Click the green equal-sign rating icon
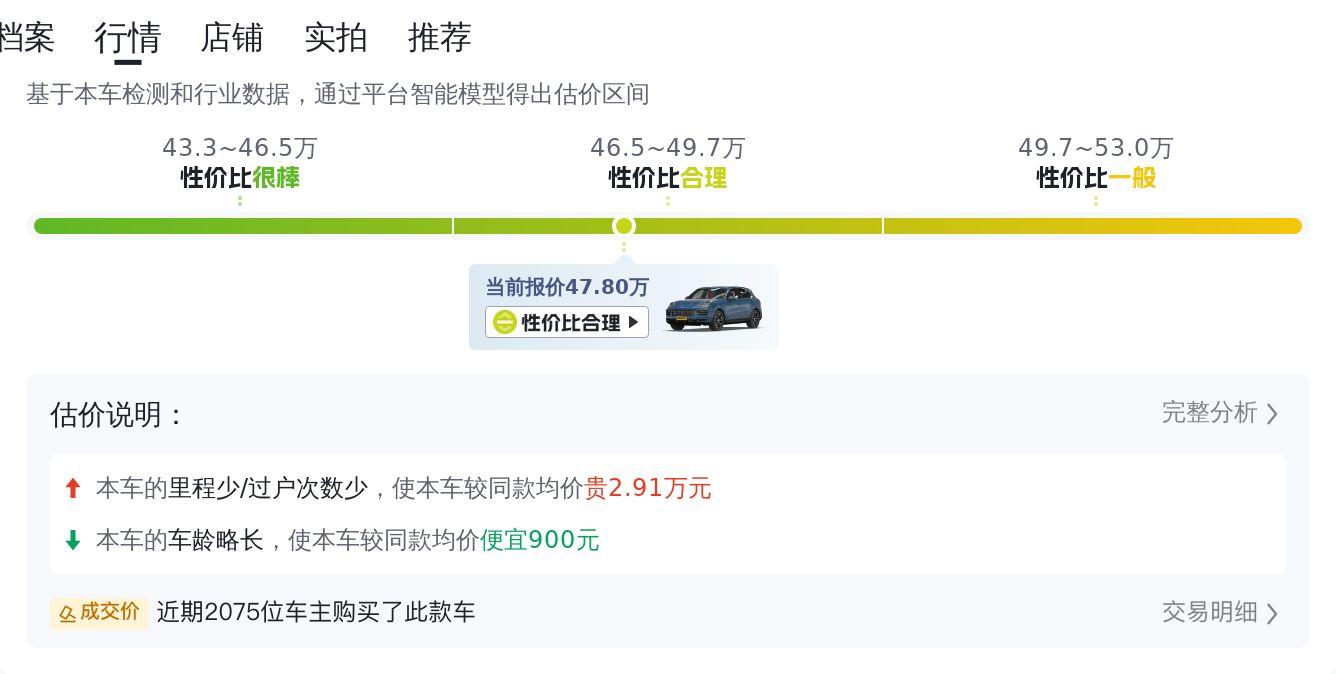Screen dimensions: 1336x674 [x=505, y=322]
